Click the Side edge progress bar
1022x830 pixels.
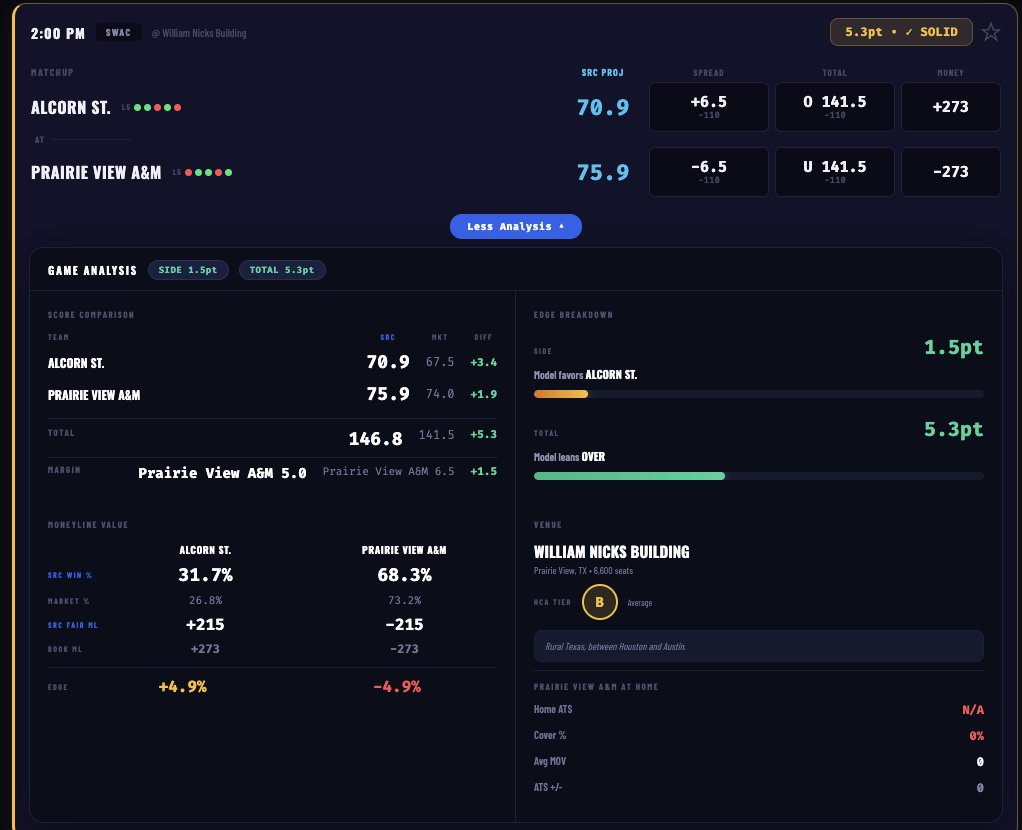point(759,394)
